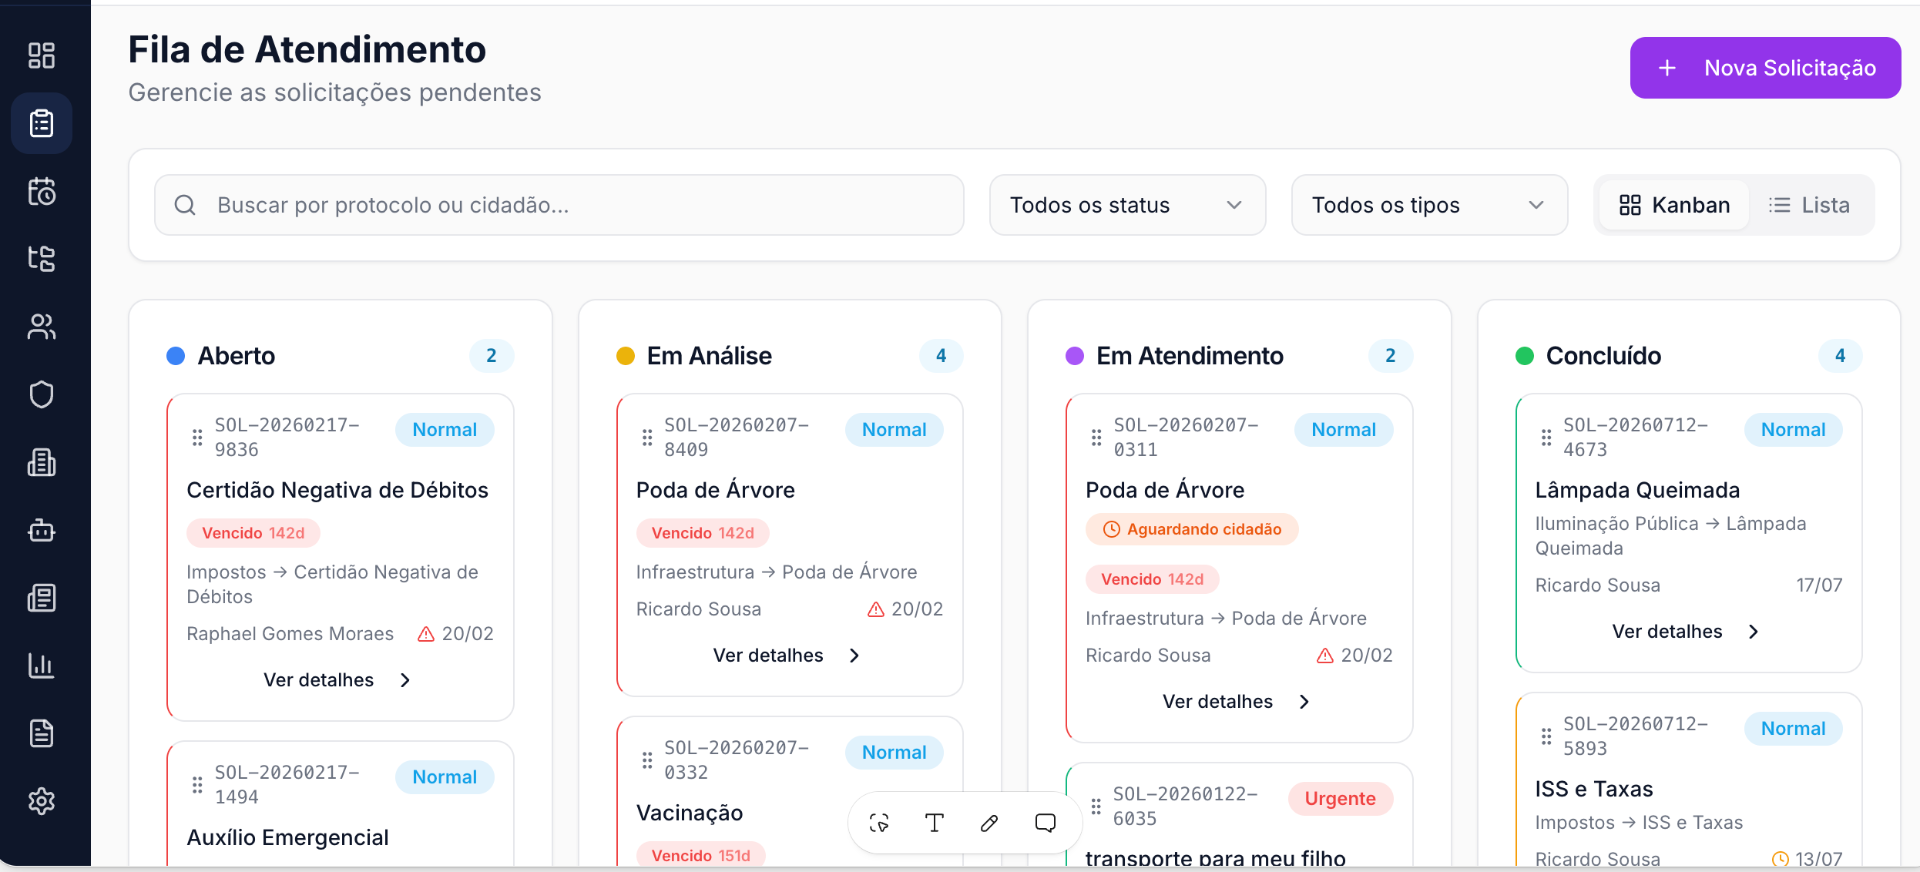This screenshot has height=872, width=1920.
Task: Click the Auxílio Emergencial card title
Action: [x=288, y=838]
